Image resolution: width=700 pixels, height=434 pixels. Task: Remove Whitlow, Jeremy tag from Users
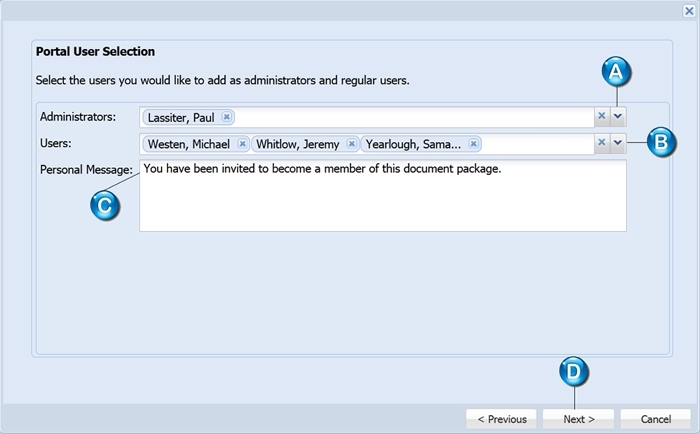tap(352, 144)
